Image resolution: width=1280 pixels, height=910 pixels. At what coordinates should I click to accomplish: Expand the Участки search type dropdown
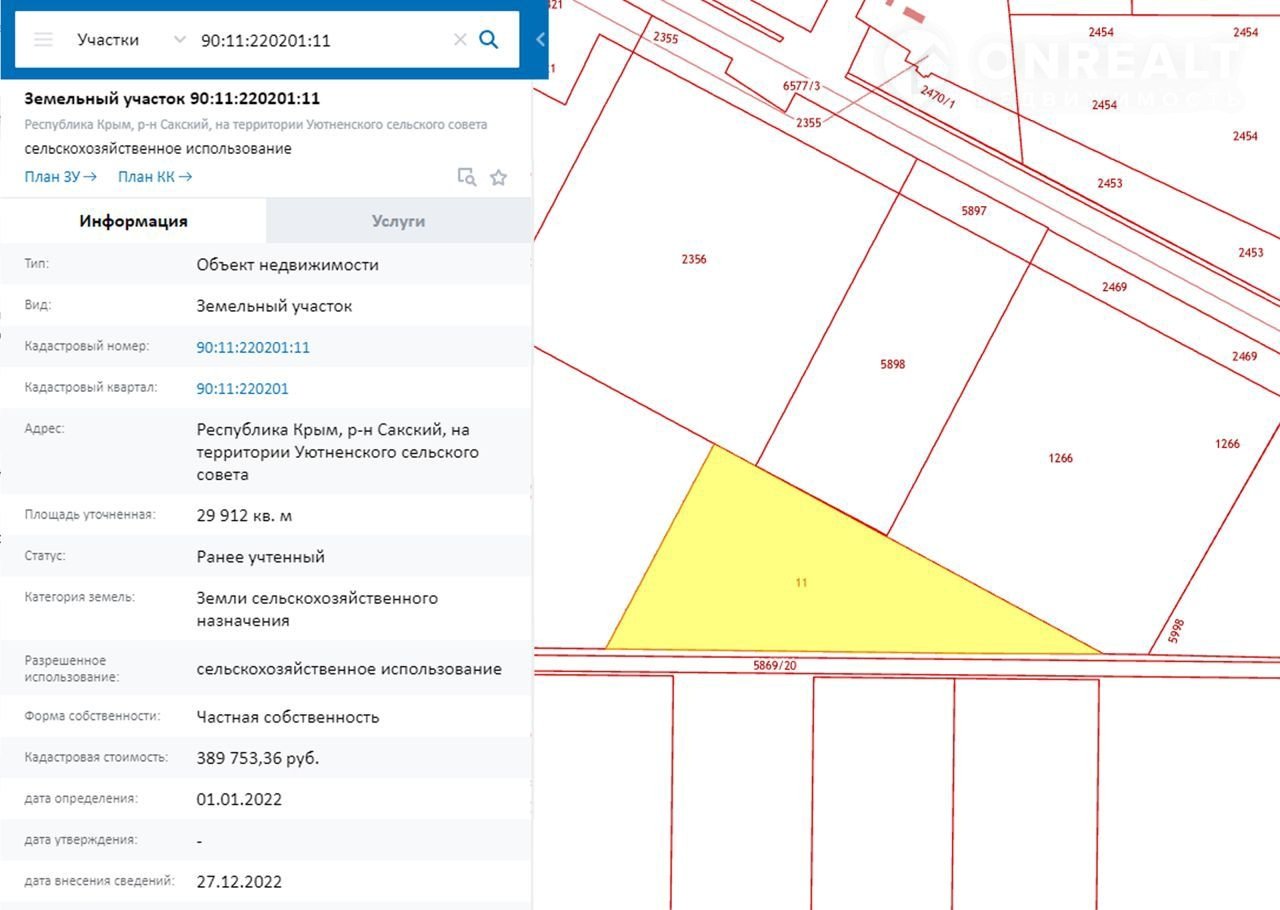point(179,40)
